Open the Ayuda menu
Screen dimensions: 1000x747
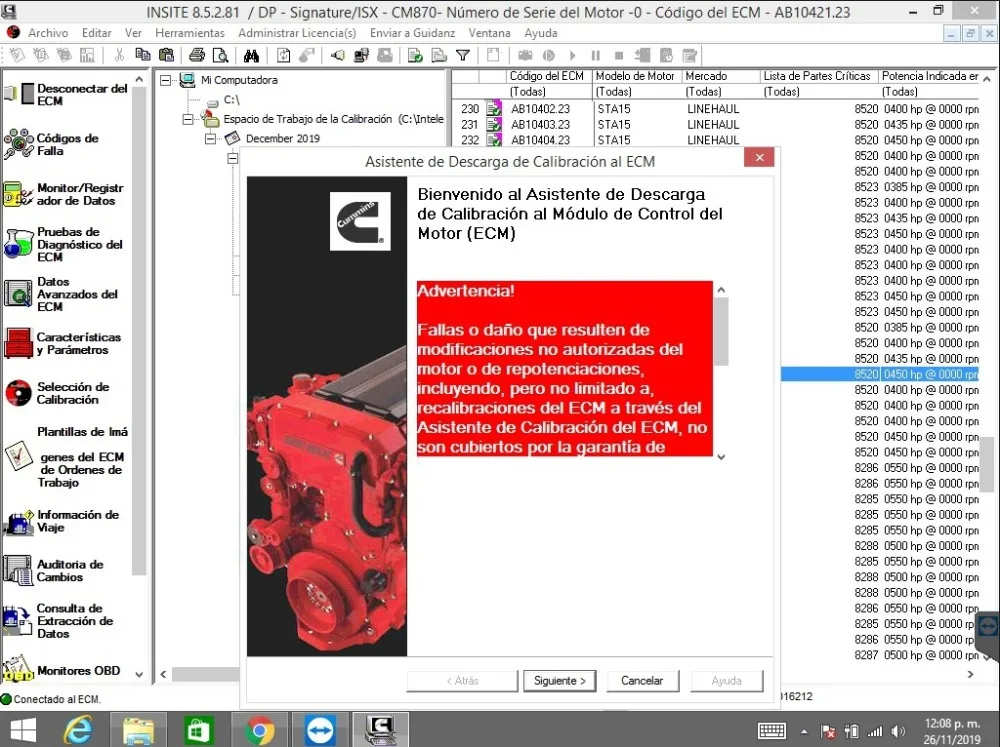click(540, 33)
